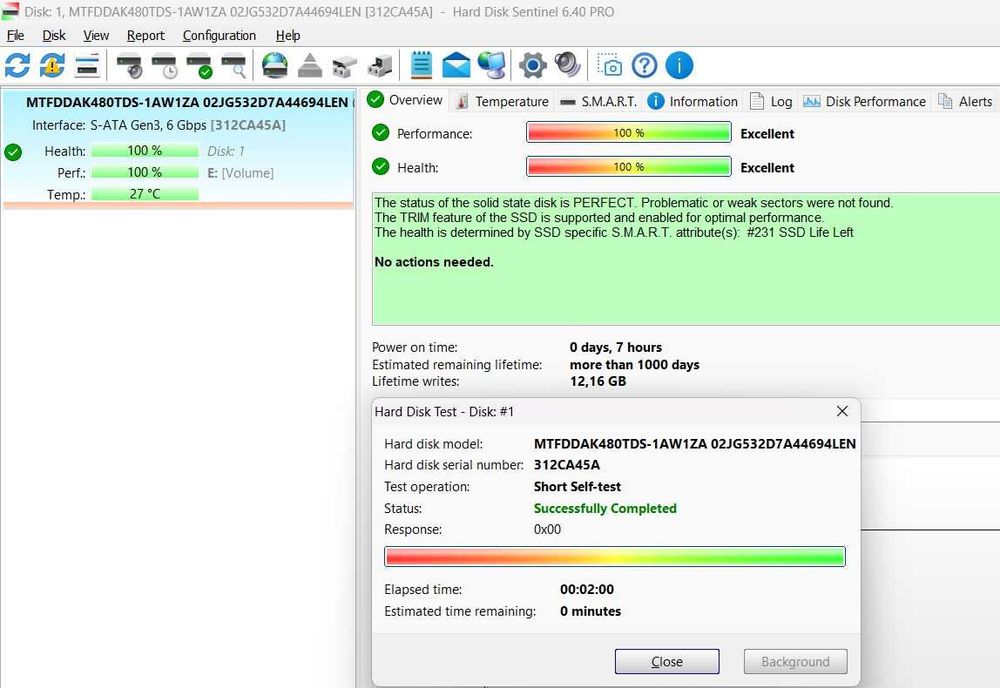Image resolution: width=1000 pixels, height=688 pixels.
Task: Click the stacked disk list toolbar icon
Action: 87,65
